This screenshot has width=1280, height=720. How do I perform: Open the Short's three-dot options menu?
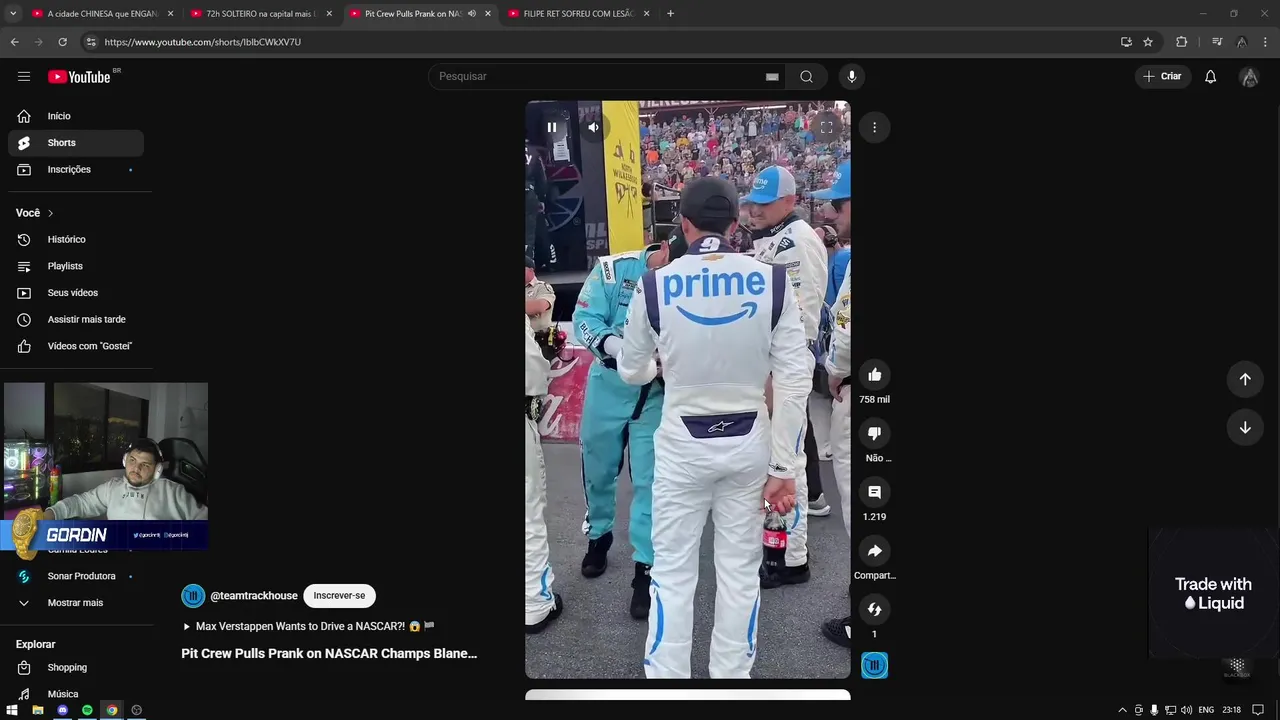874,127
